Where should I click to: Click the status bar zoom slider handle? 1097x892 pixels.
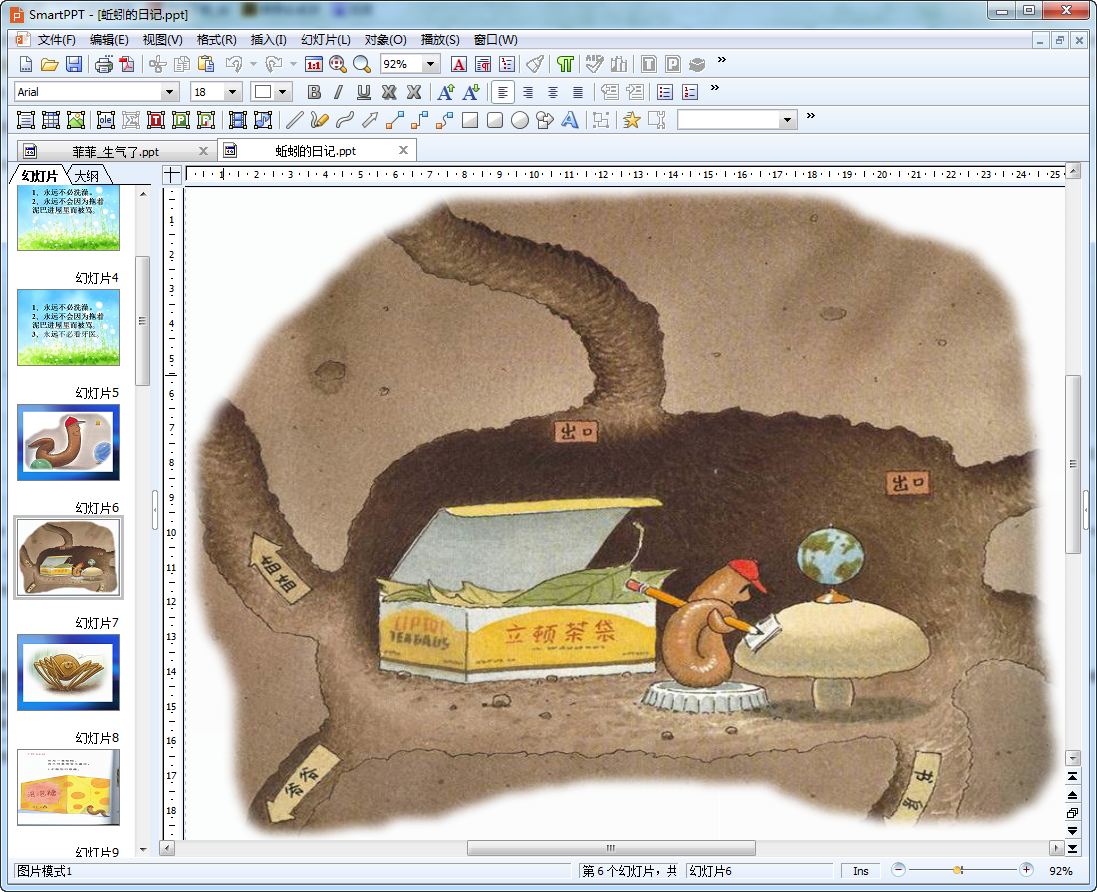click(958, 870)
